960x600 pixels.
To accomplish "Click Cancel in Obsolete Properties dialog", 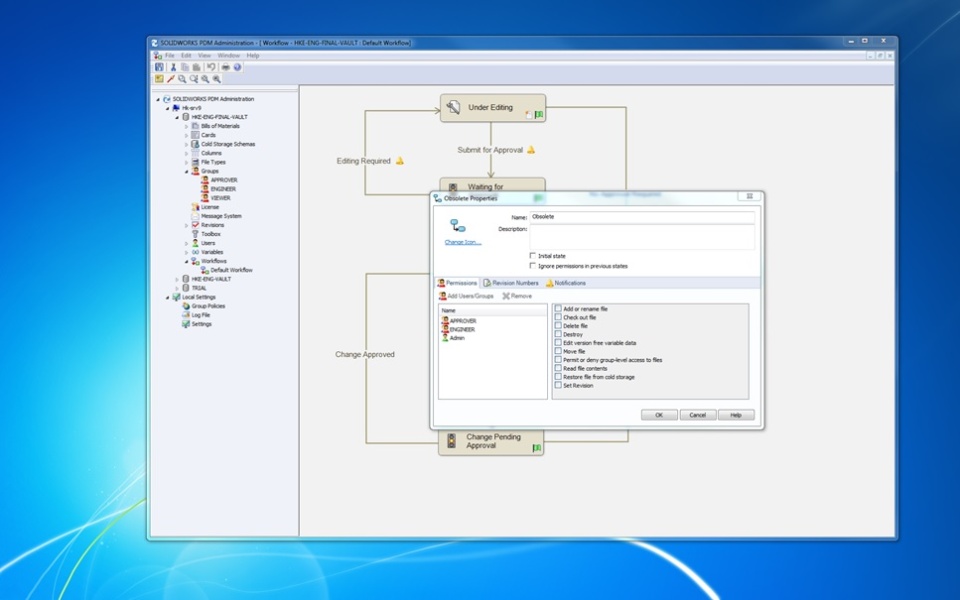I will click(x=697, y=415).
